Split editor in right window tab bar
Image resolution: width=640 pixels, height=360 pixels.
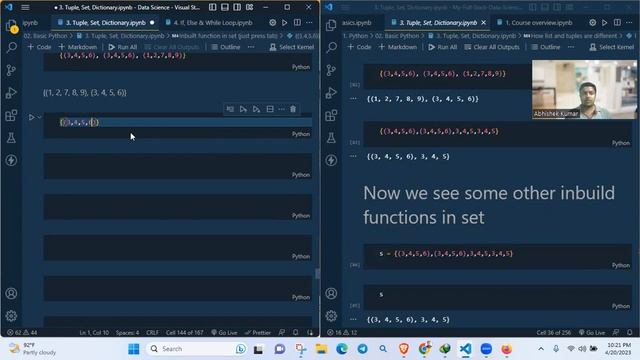[617, 23]
